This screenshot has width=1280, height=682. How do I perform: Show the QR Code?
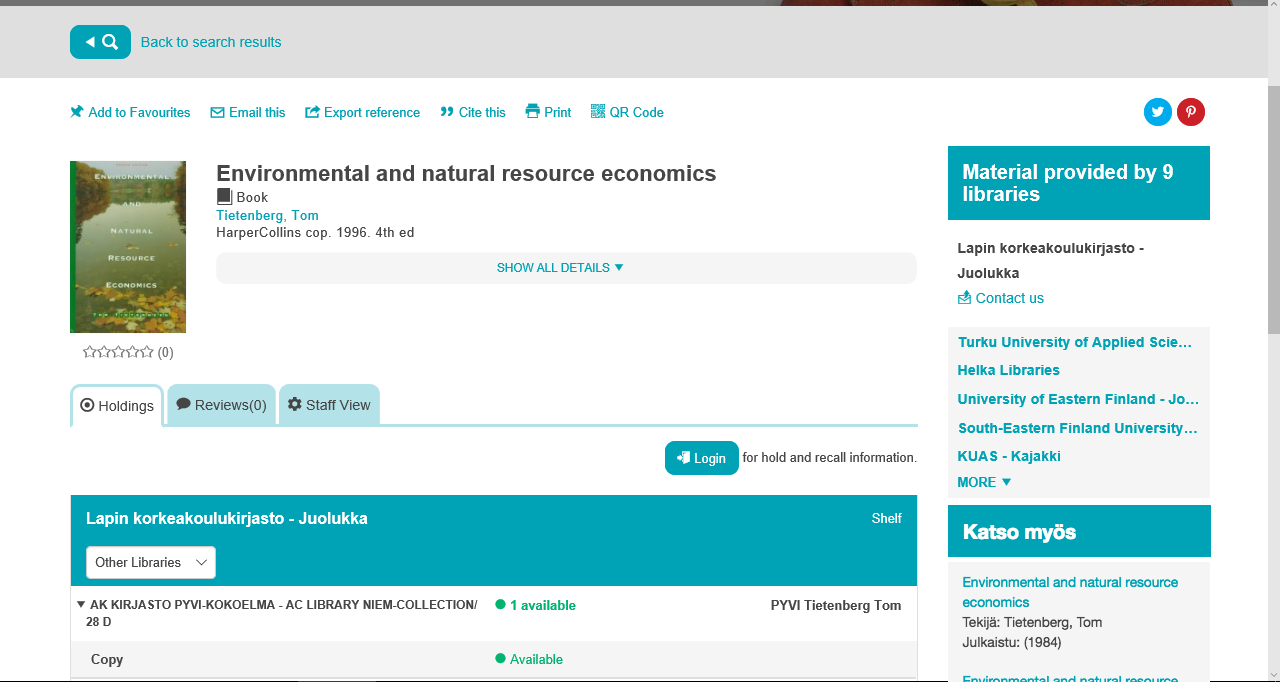point(627,113)
